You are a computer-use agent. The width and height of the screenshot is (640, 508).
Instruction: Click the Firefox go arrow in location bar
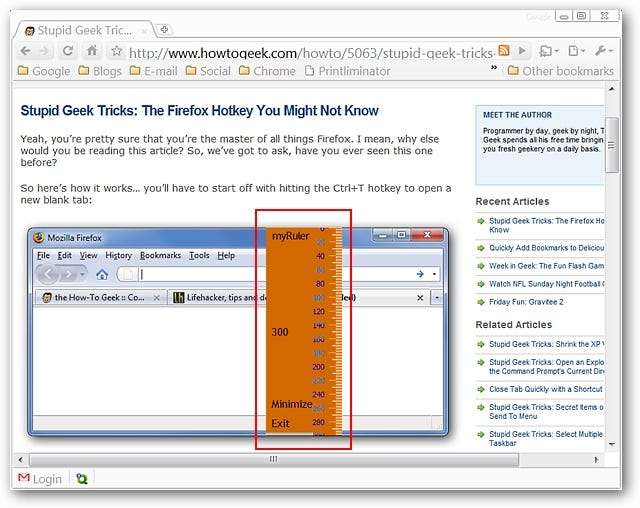[420, 274]
